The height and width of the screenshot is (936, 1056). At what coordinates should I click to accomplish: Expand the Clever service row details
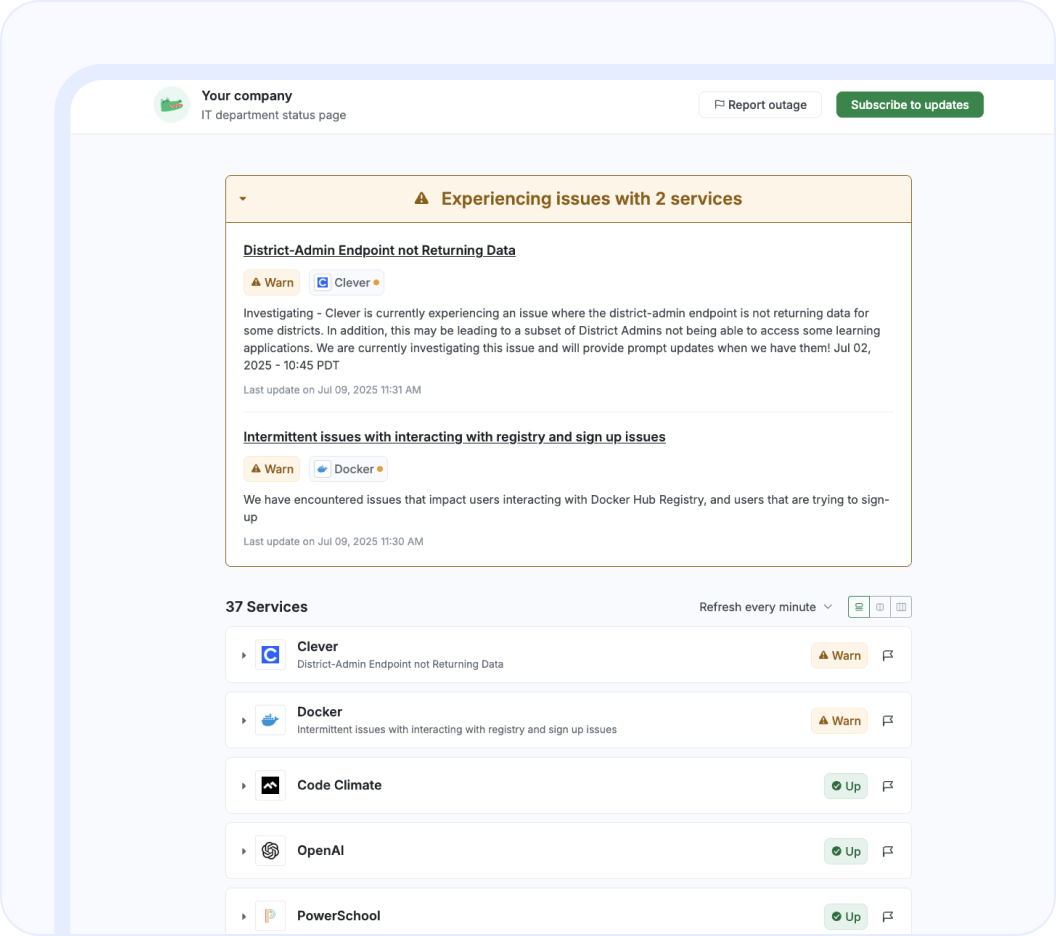click(244, 655)
